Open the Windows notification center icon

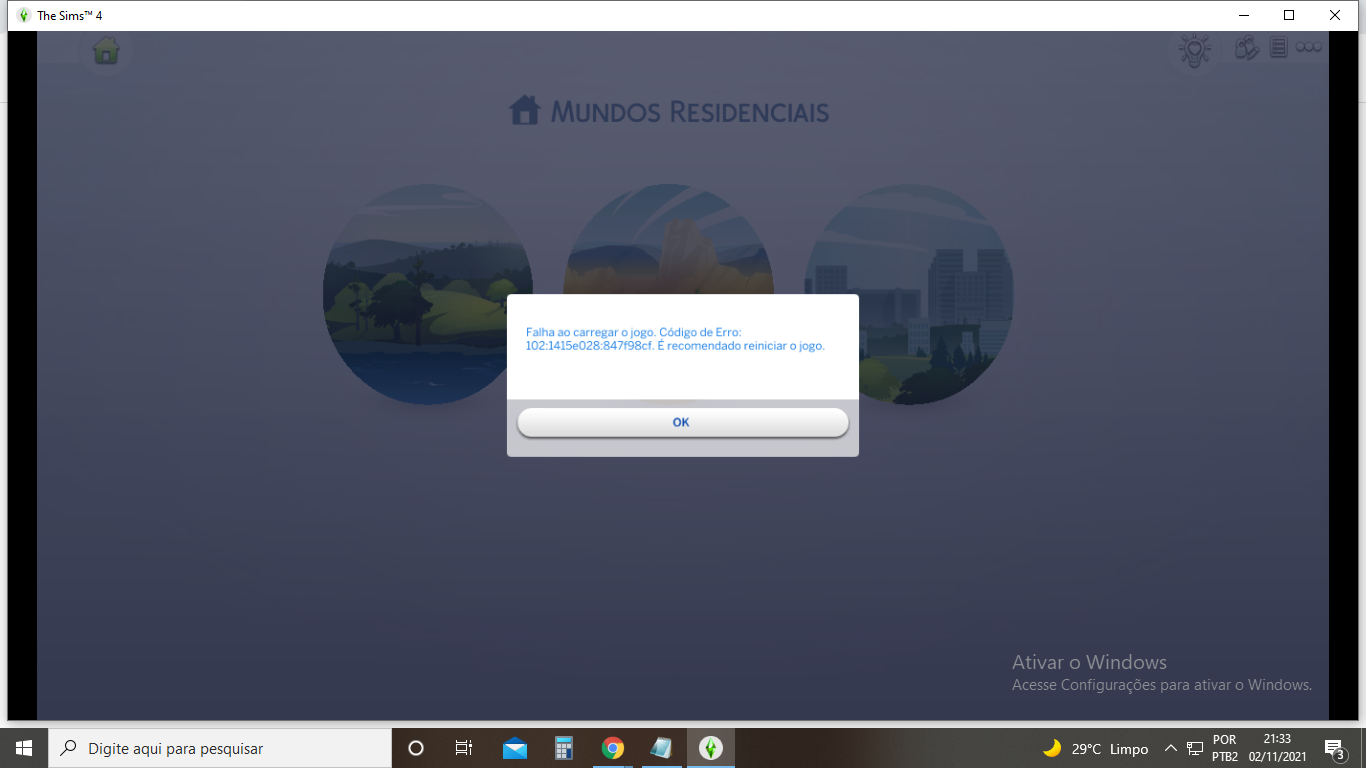1334,748
